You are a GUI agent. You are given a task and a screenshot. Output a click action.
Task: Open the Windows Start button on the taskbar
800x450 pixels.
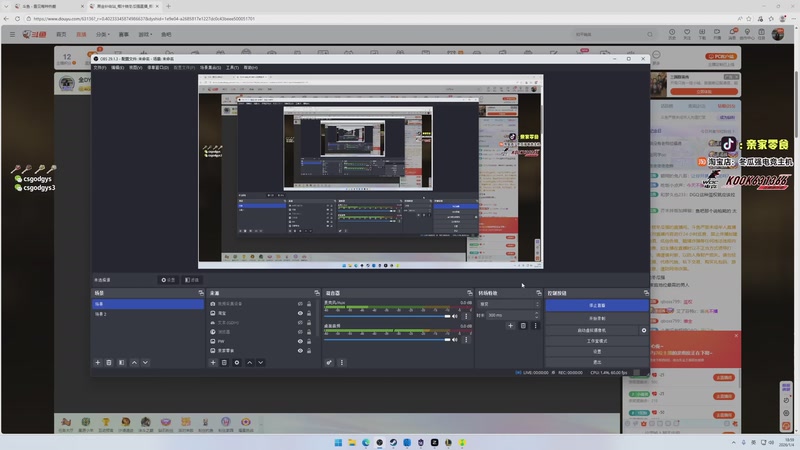pyautogui.click(x=338, y=442)
